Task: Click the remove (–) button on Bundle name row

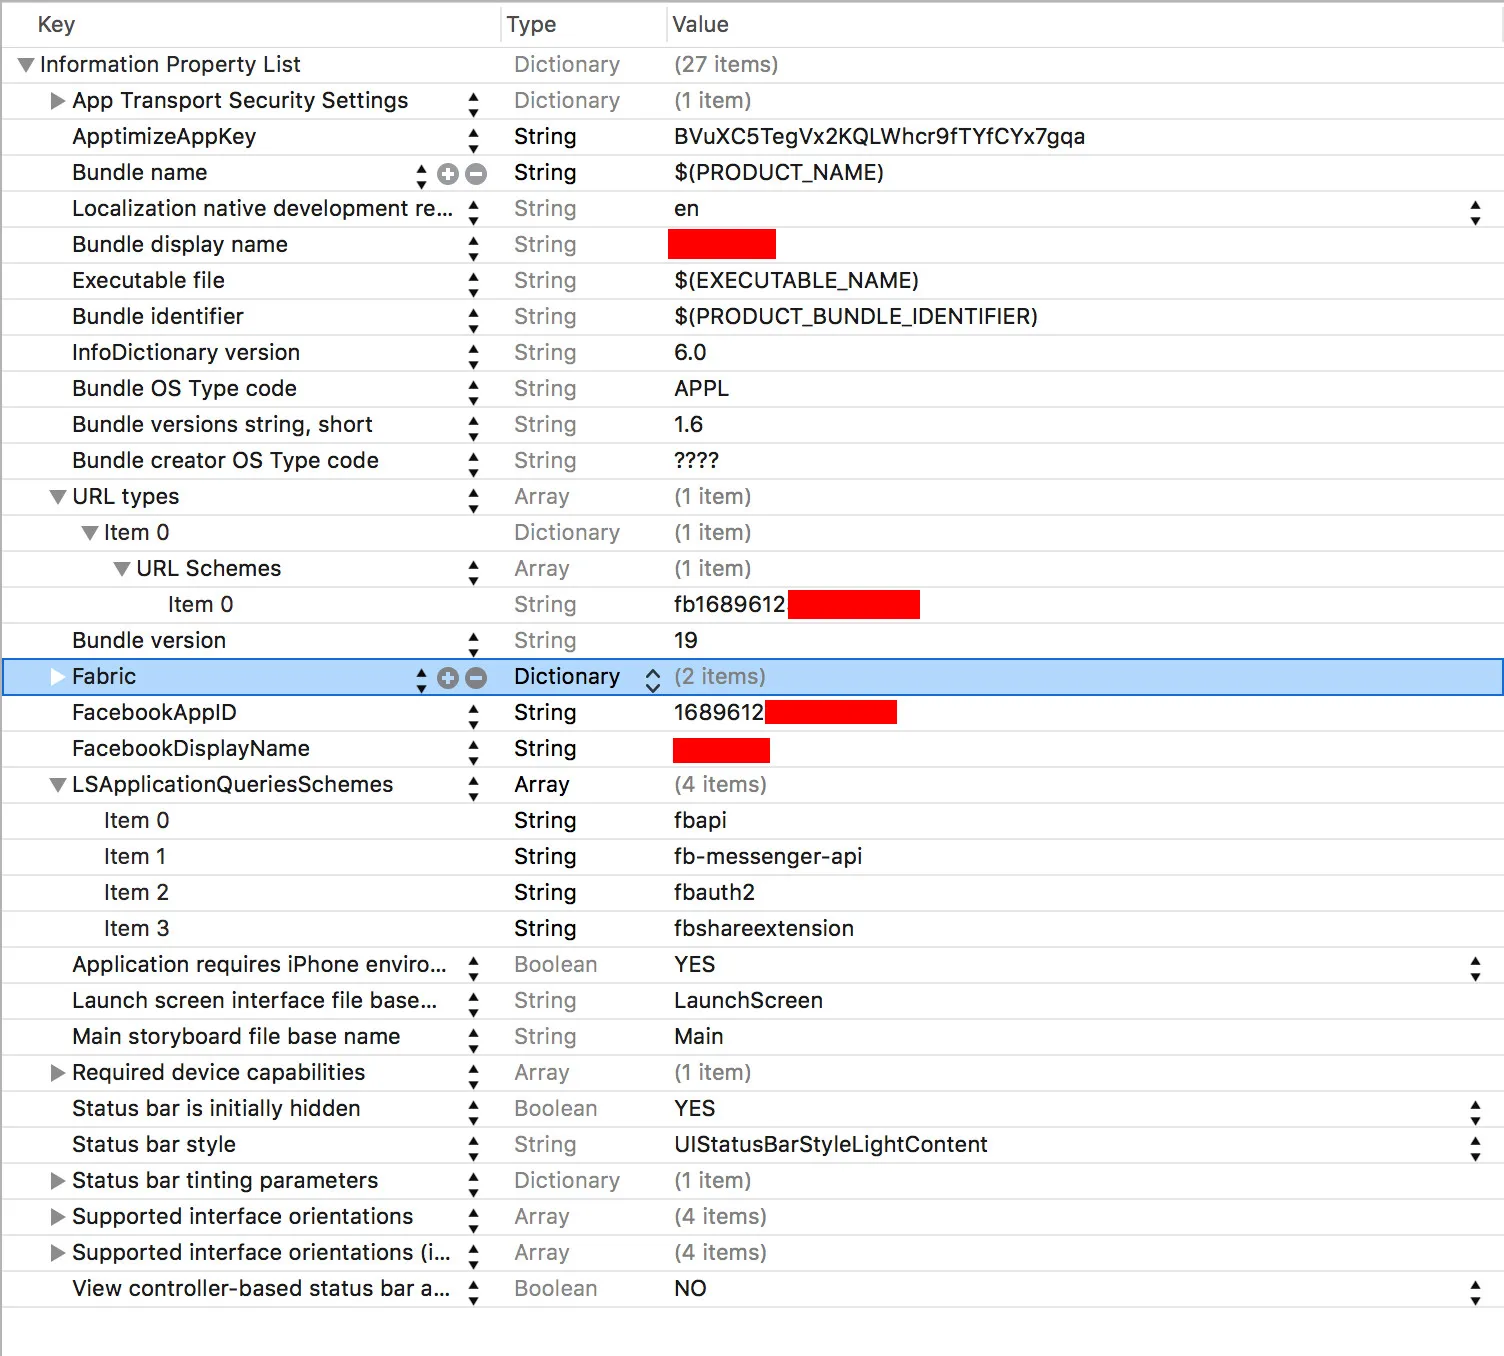Action: pyautogui.click(x=476, y=174)
